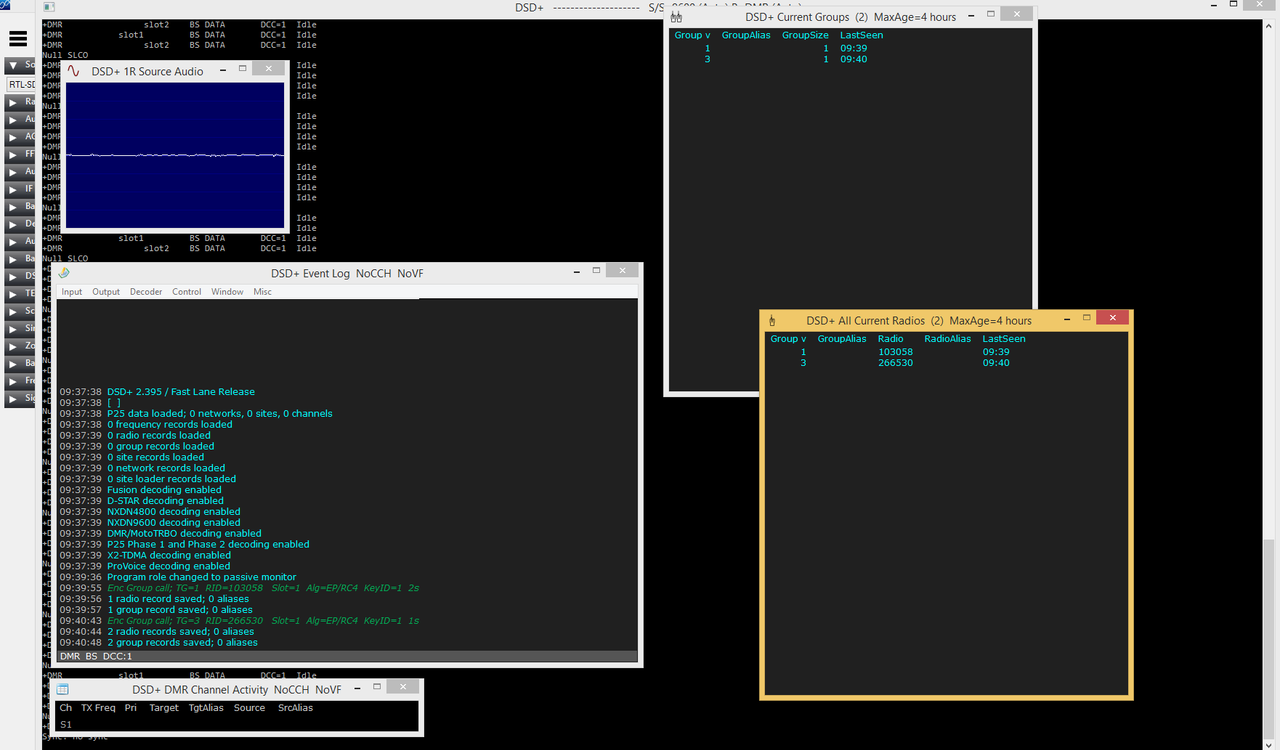Image resolution: width=1280 pixels, height=750 pixels.
Task: Click the group icon on the Current Groups title bar
Action: point(676,15)
